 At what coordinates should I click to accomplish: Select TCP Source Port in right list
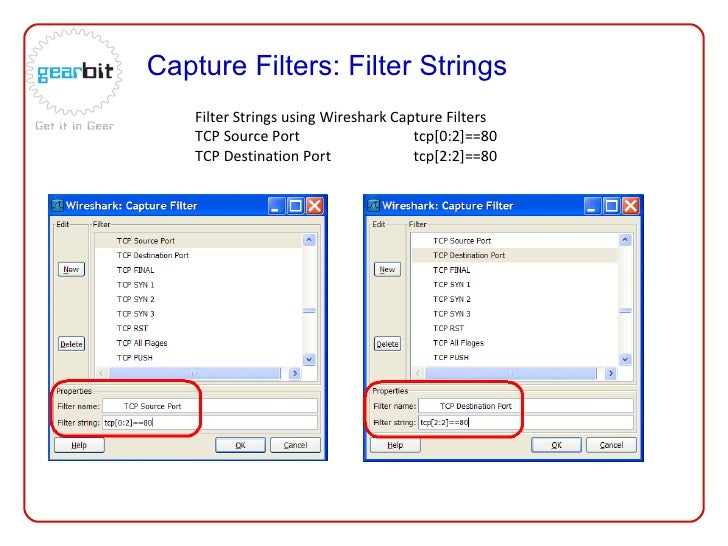tap(515, 240)
